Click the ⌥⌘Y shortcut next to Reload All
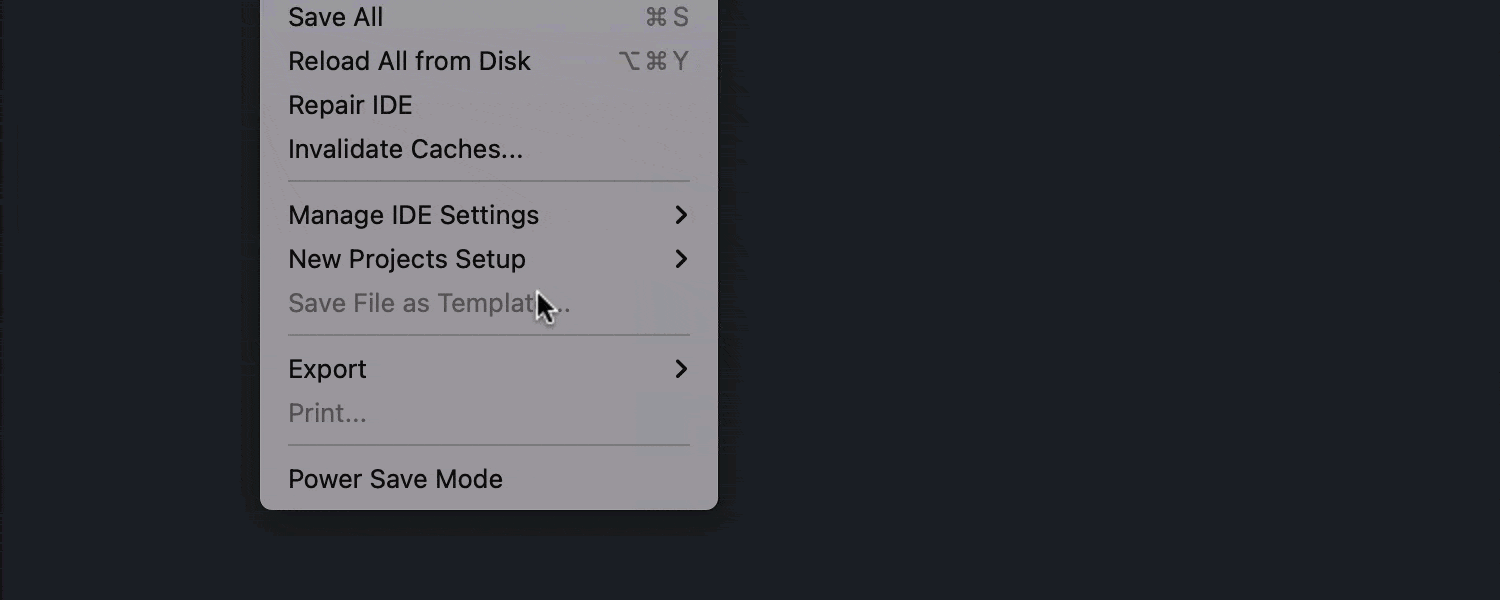This screenshot has width=1500, height=600. (x=654, y=61)
